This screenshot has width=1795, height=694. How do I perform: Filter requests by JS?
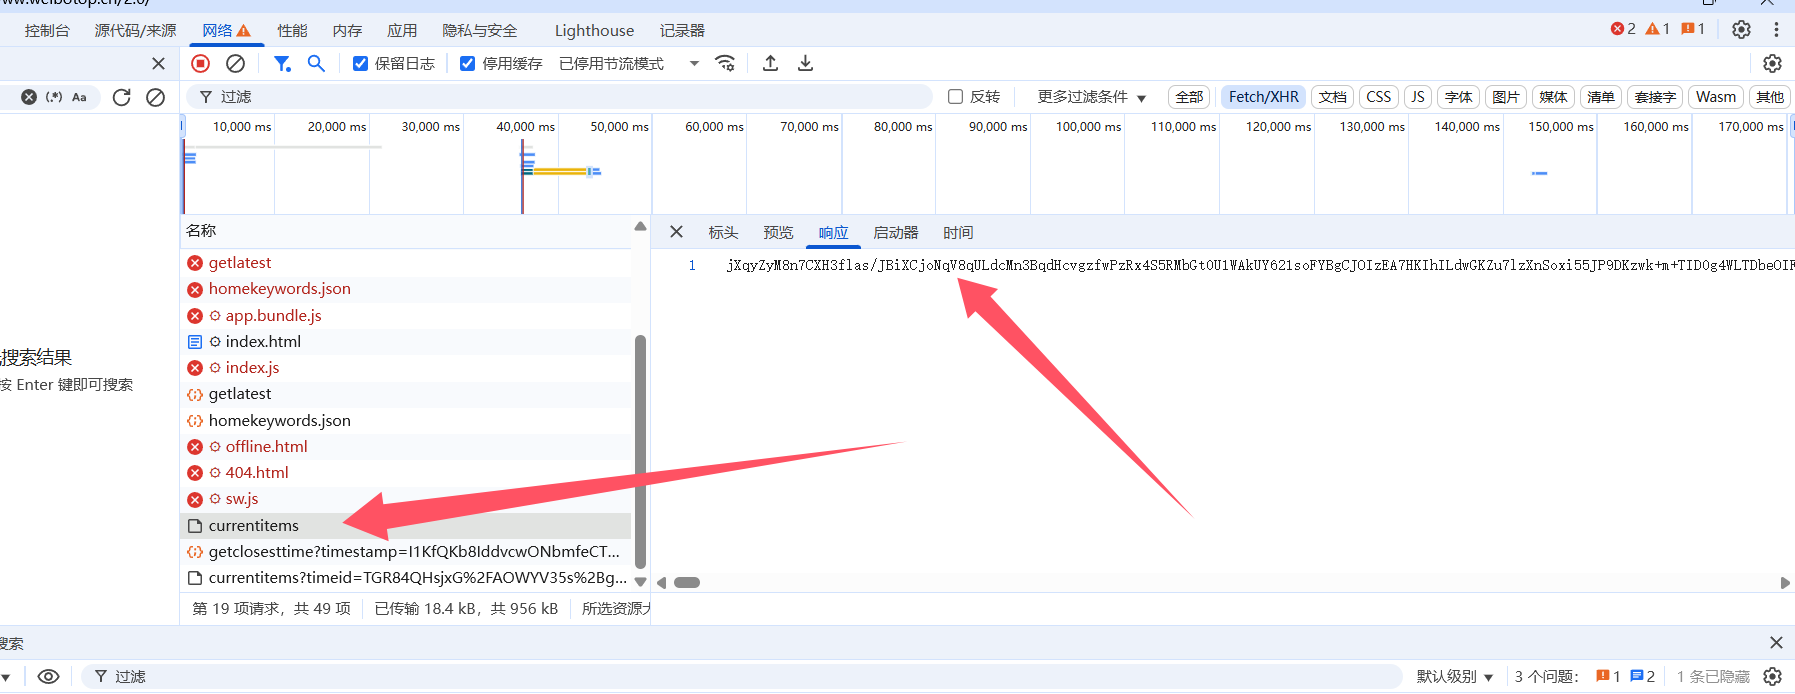1418,97
